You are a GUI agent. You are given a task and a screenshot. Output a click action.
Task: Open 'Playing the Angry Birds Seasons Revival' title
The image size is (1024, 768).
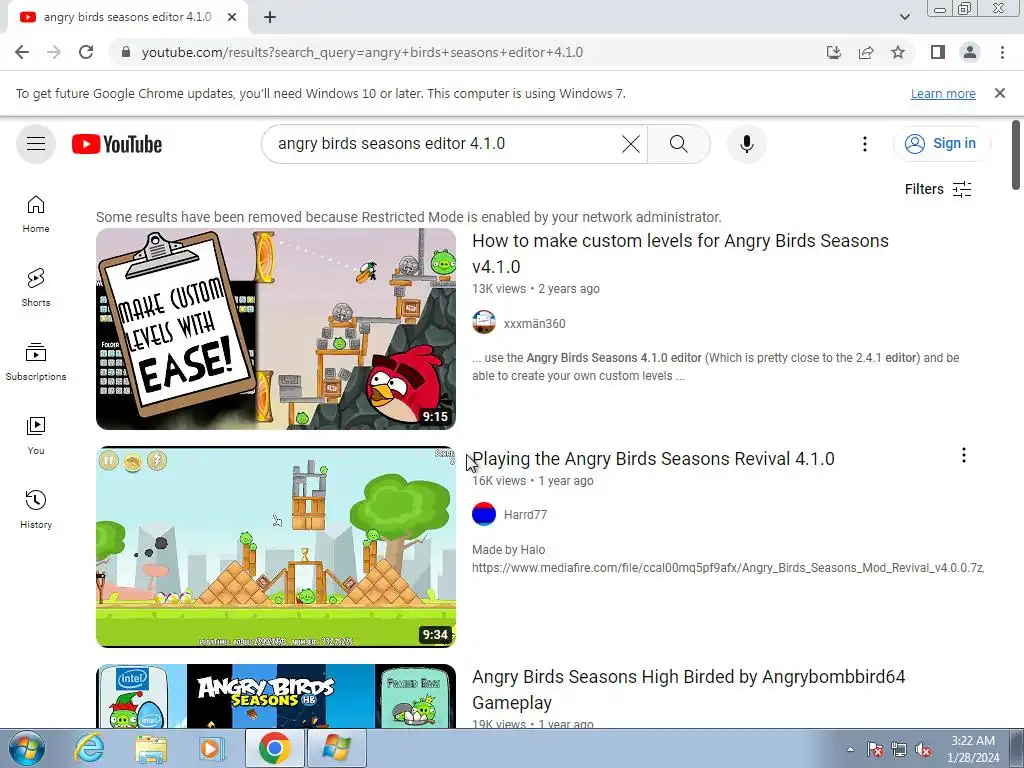[653, 458]
